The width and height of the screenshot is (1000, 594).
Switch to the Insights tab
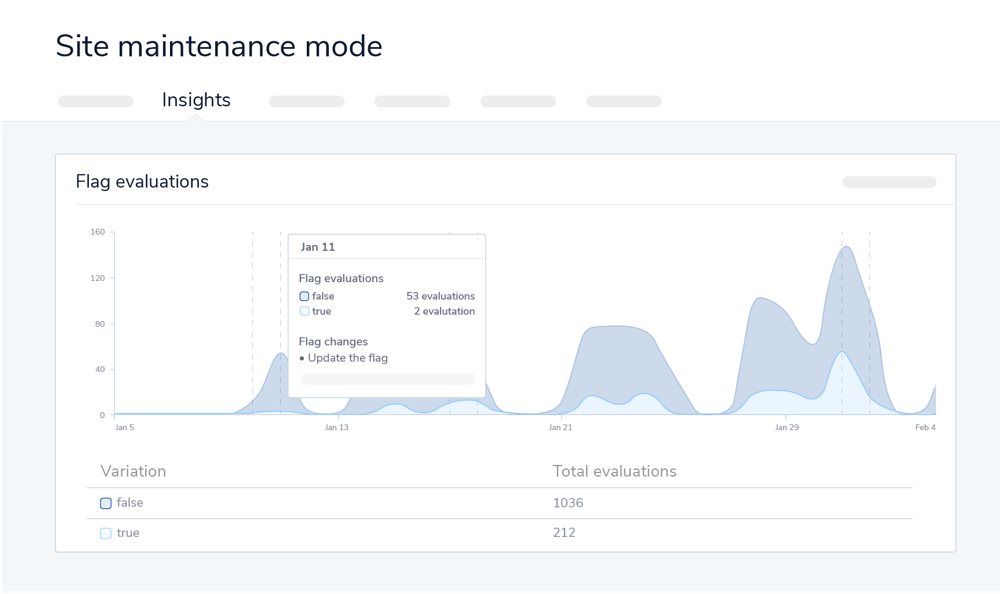tap(196, 100)
